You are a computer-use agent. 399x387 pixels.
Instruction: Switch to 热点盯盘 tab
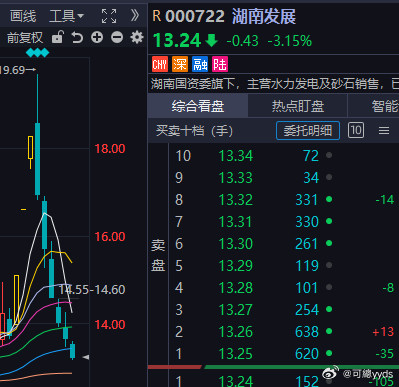(x=298, y=106)
